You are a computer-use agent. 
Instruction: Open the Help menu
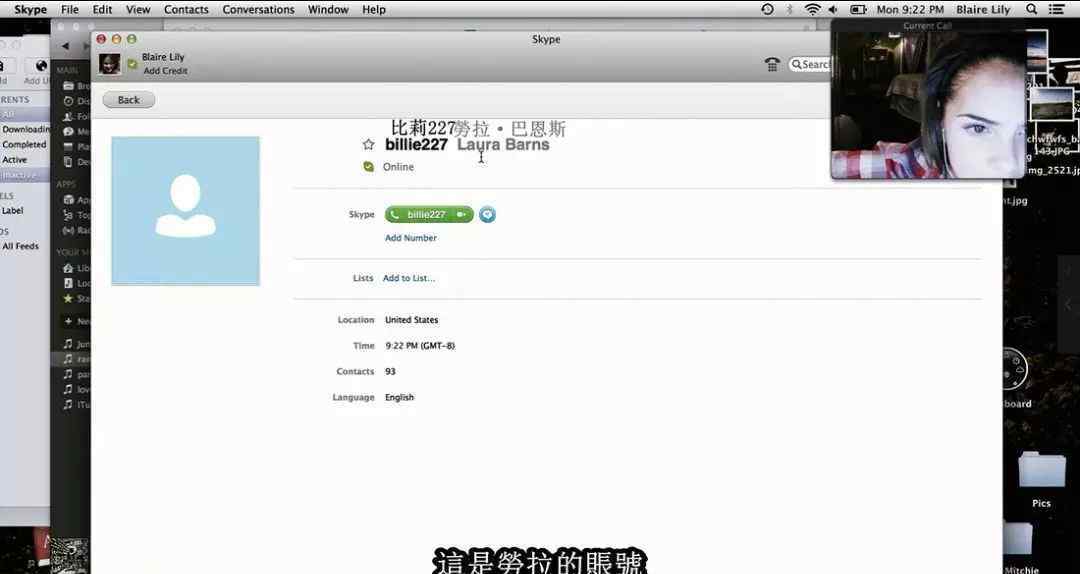coord(374,10)
